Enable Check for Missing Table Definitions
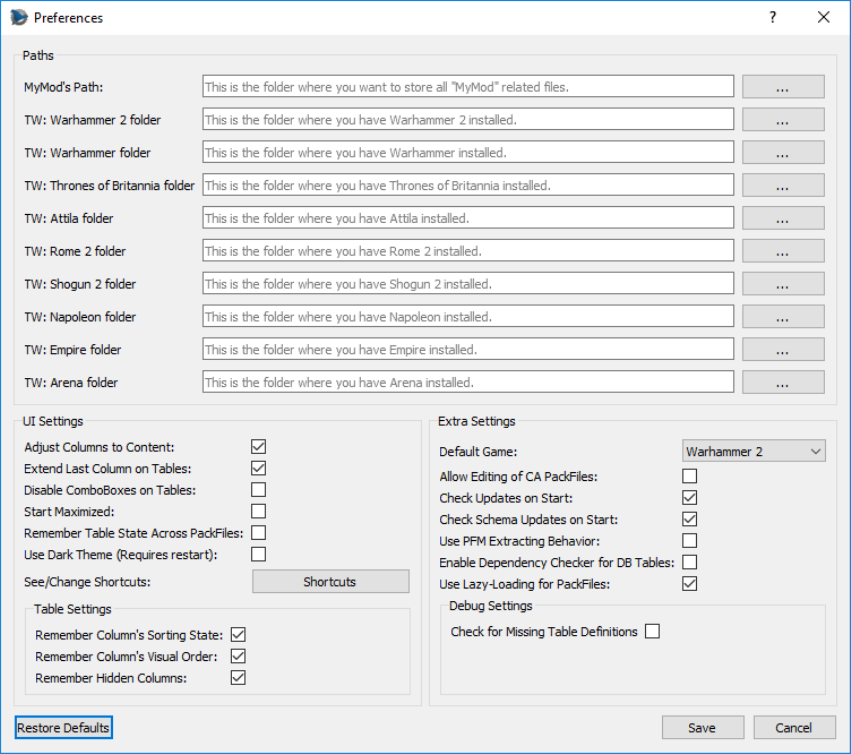Screen dimensions: 851x754 (x=652, y=631)
